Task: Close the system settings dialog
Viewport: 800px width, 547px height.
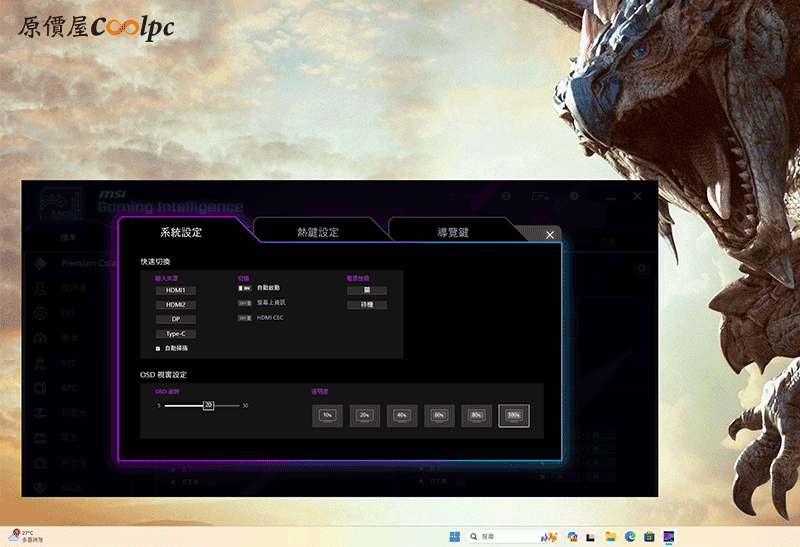Action: [x=549, y=235]
